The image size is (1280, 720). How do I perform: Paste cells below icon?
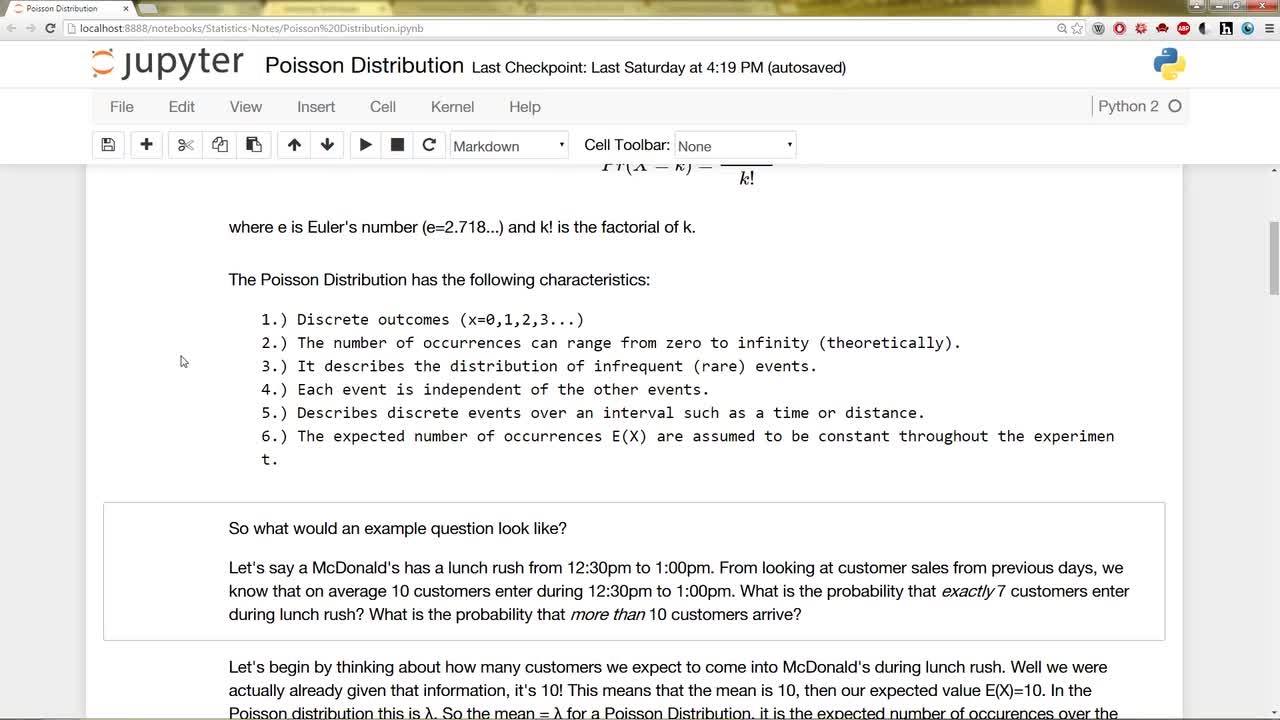pyautogui.click(x=254, y=145)
